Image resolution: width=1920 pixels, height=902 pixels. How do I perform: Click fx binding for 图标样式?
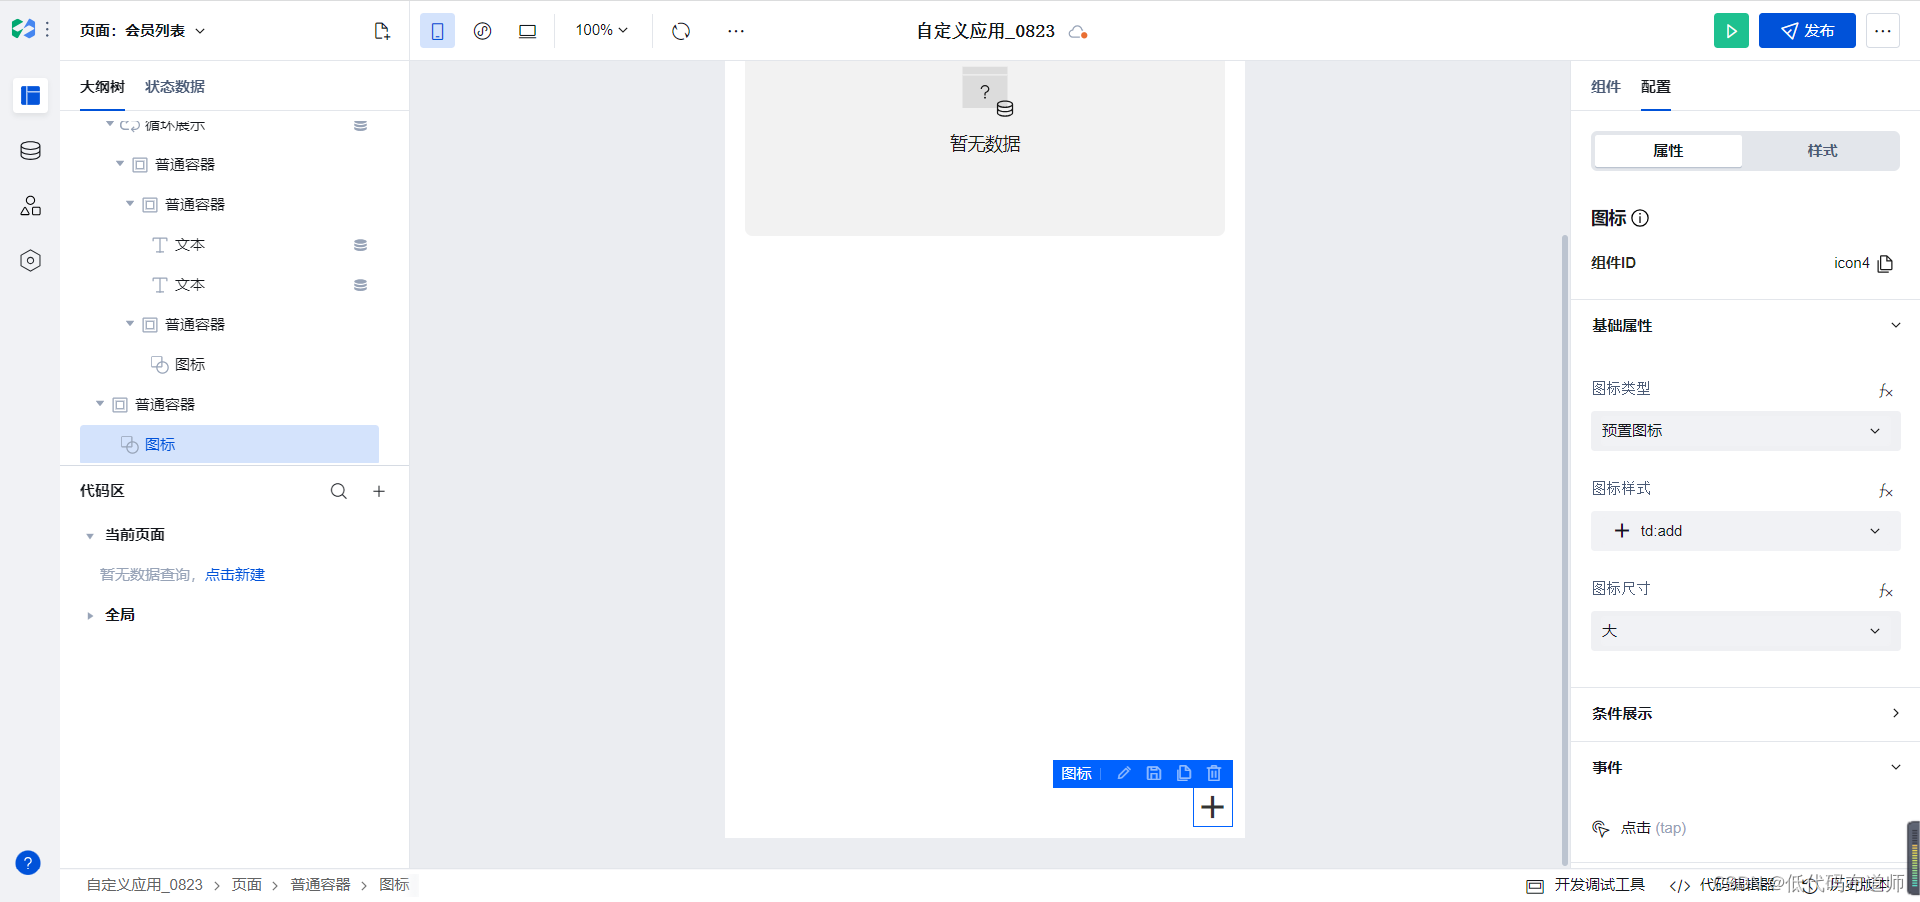click(1885, 491)
